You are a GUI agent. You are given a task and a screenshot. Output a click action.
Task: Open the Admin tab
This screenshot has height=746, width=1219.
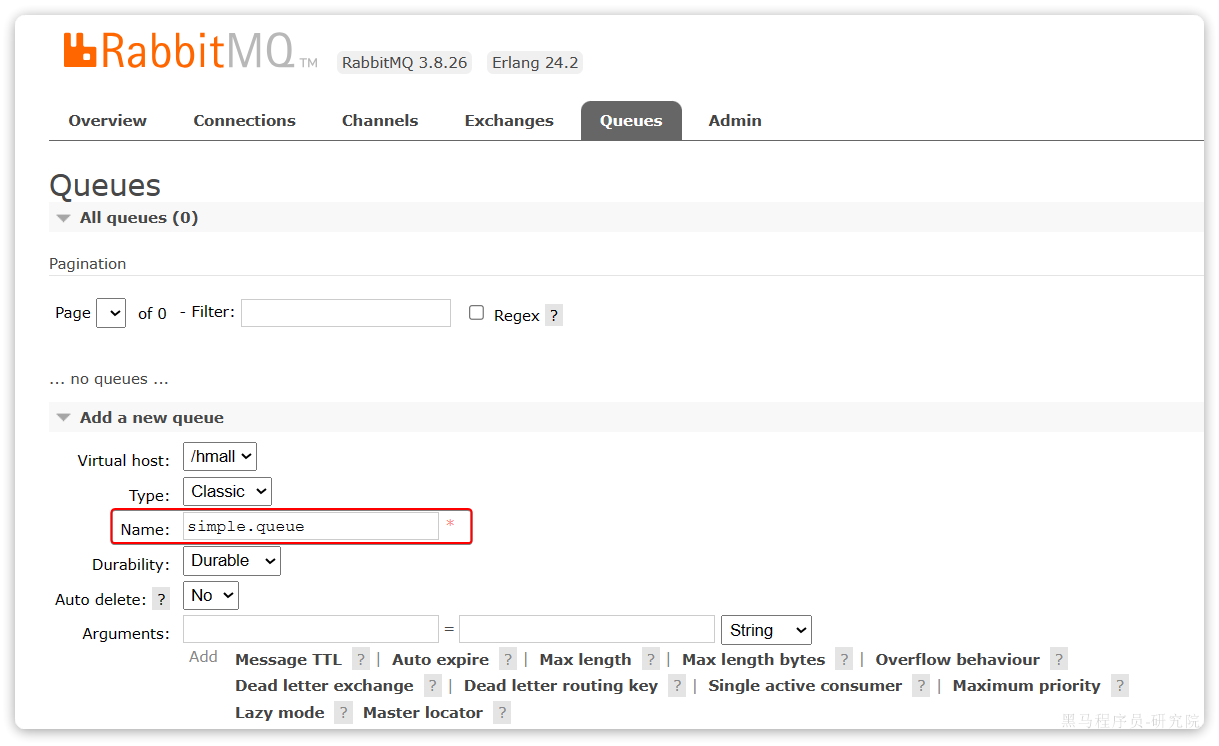pos(734,120)
